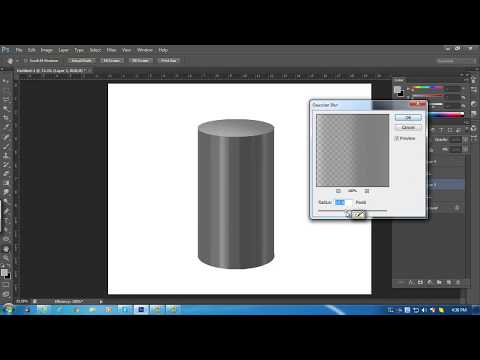Select the Rectangular Marquee tool
480x360 pixels.
pyautogui.click(x=6, y=90)
